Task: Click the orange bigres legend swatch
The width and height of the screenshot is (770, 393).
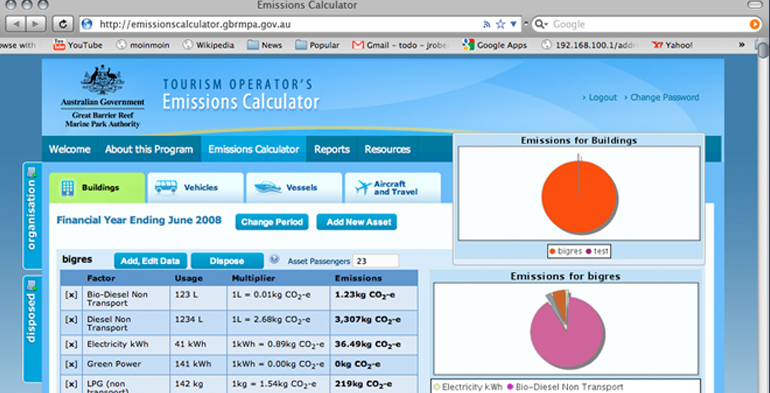Action: [x=552, y=251]
